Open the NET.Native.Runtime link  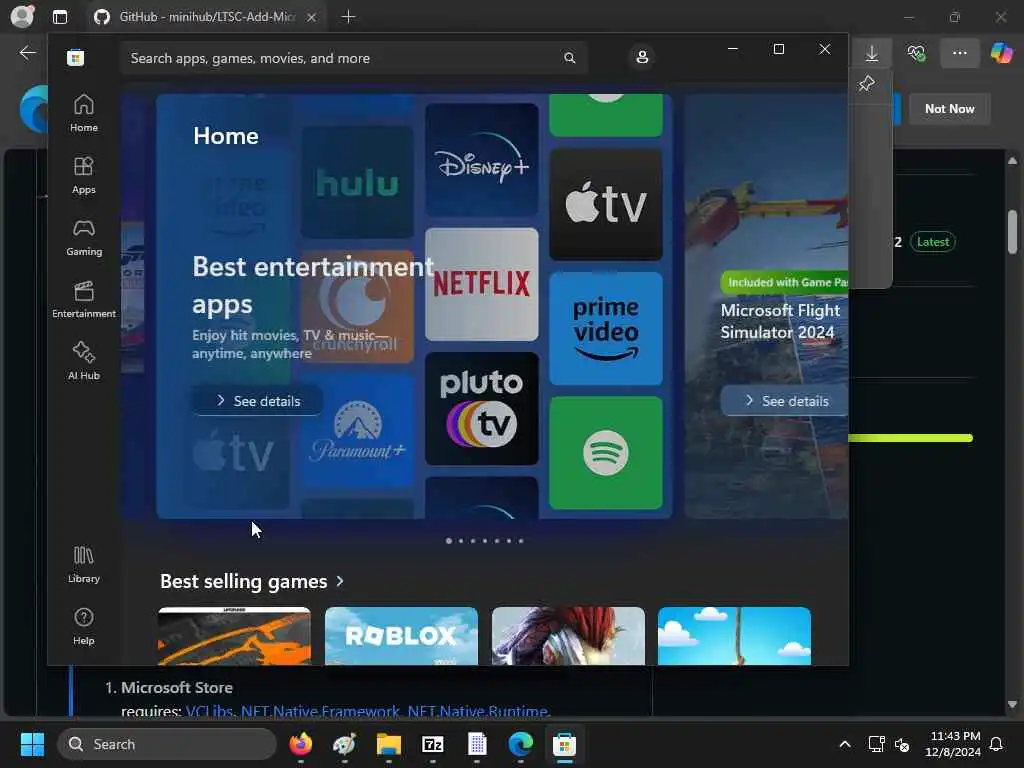click(x=477, y=711)
